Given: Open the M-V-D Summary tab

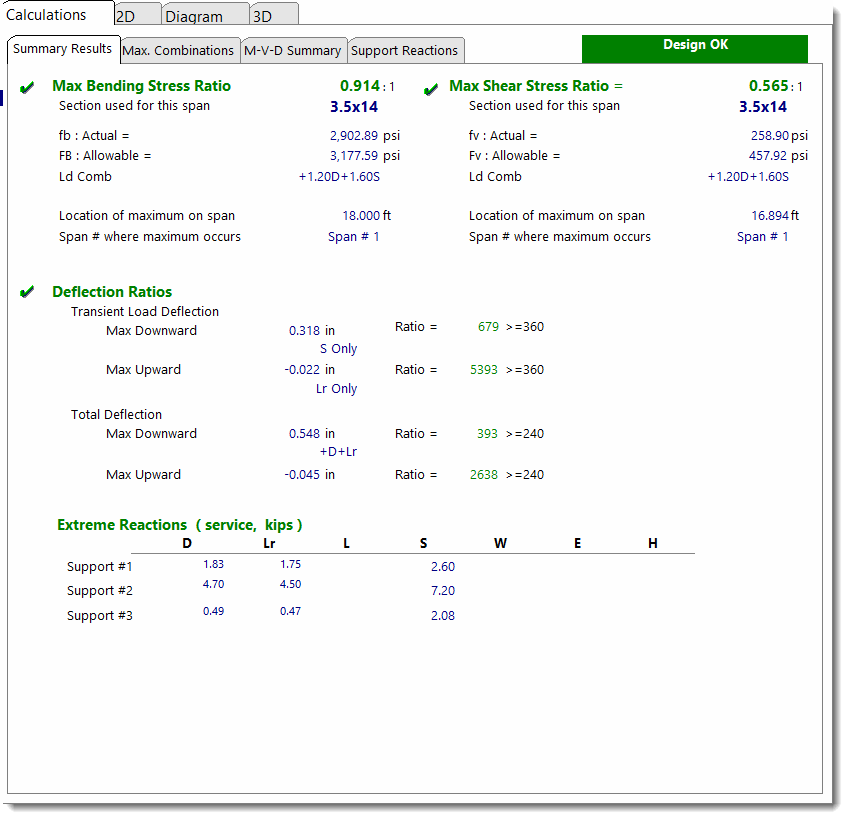Looking at the screenshot, I should pyautogui.click(x=294, y=49).
